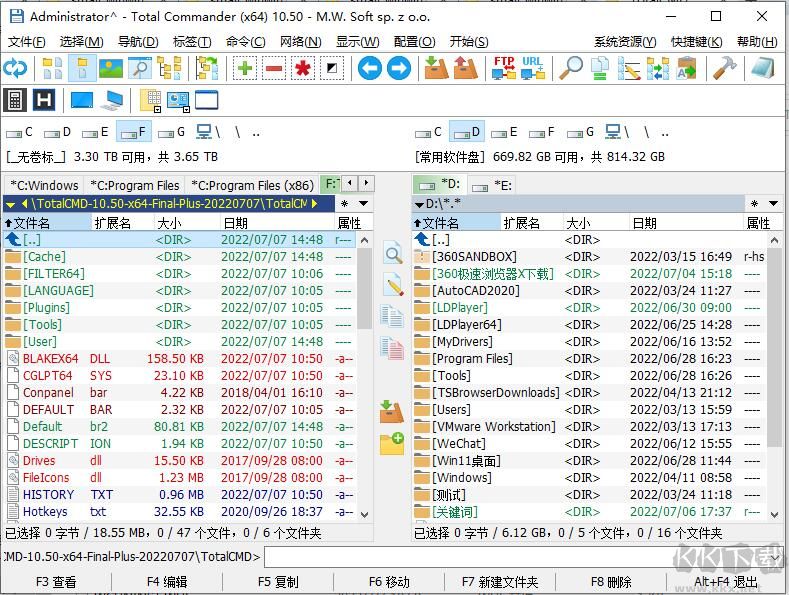Launch the calculator icon
Image resolution: width=789 pixels, height=595 pixels.
tap(15, 100)
